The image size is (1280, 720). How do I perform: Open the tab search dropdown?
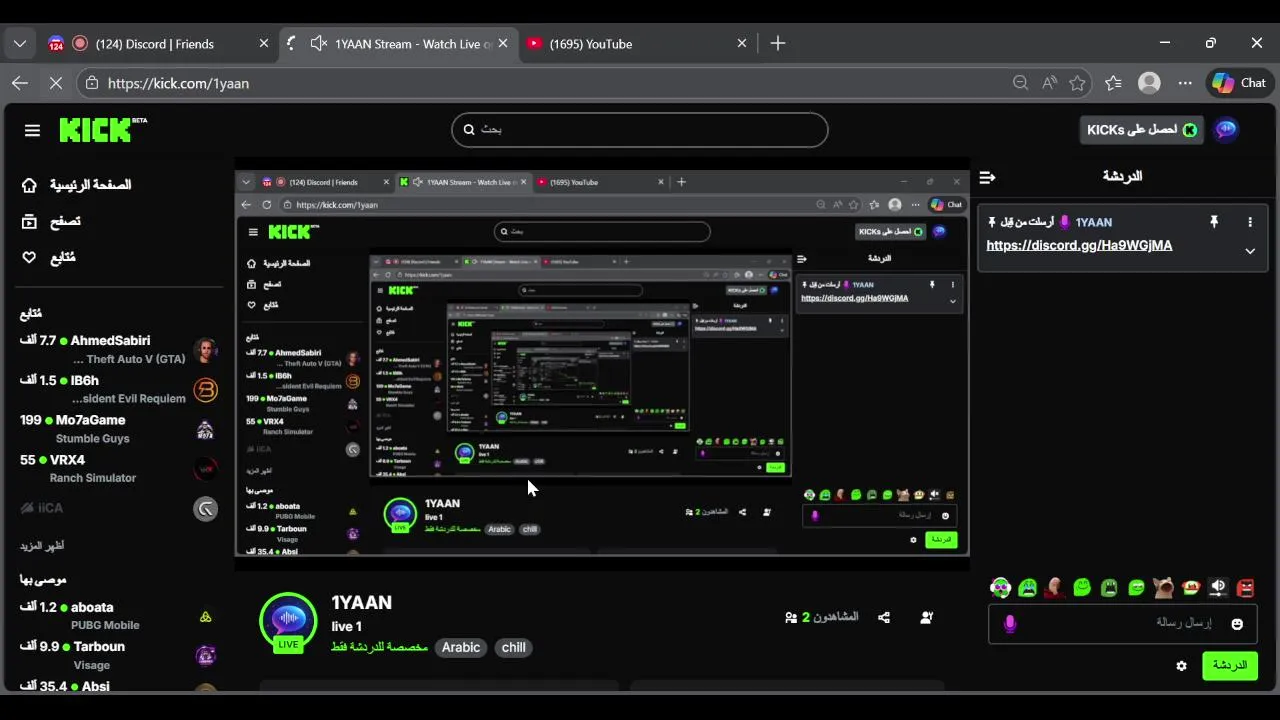[x=20, y=44]
